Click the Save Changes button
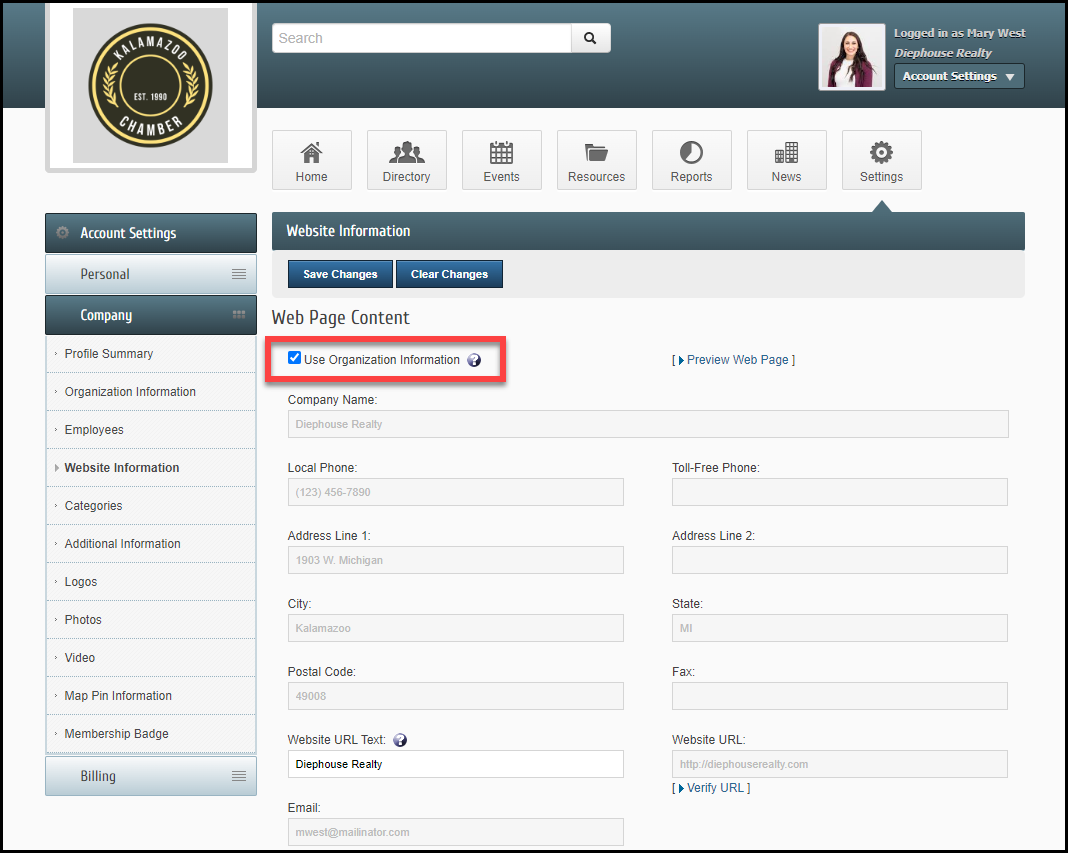 click(340, 274)
